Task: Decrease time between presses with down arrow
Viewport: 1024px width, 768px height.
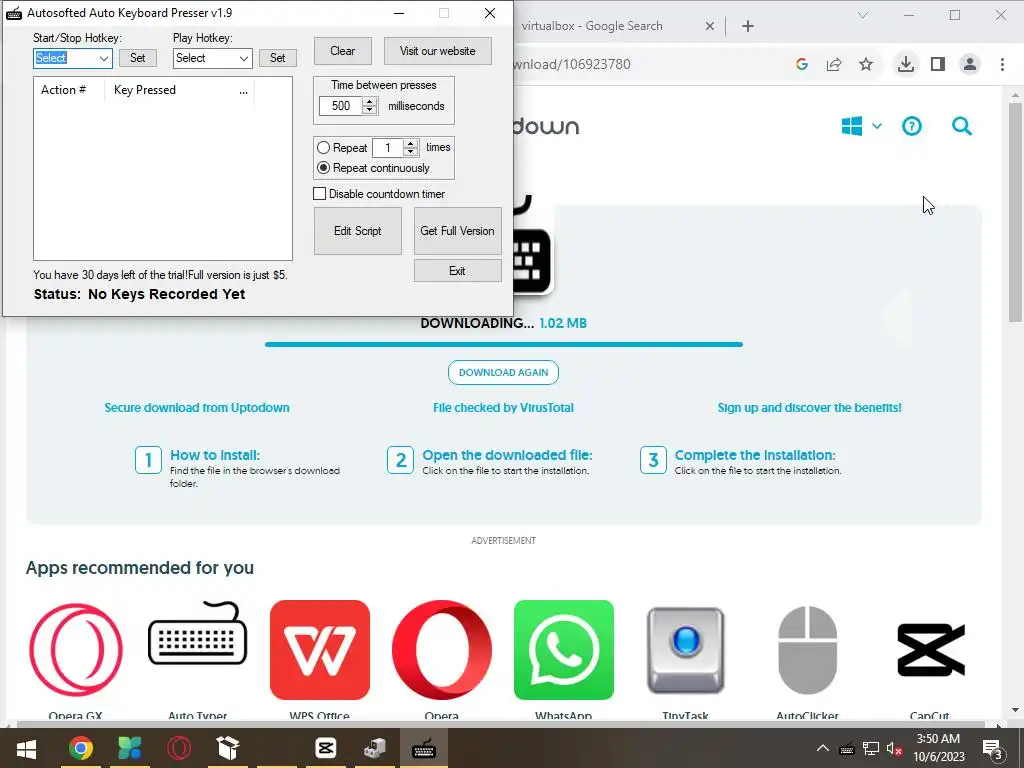Action: pos(370,110)
